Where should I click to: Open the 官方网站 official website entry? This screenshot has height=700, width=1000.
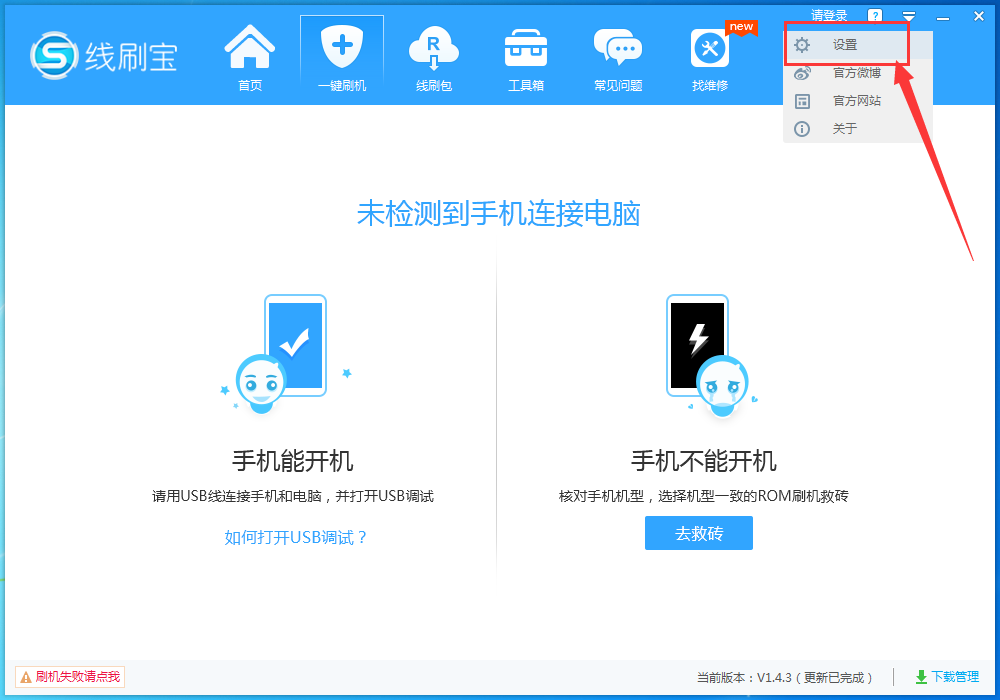pyautogui.click(x=848, y=101)
